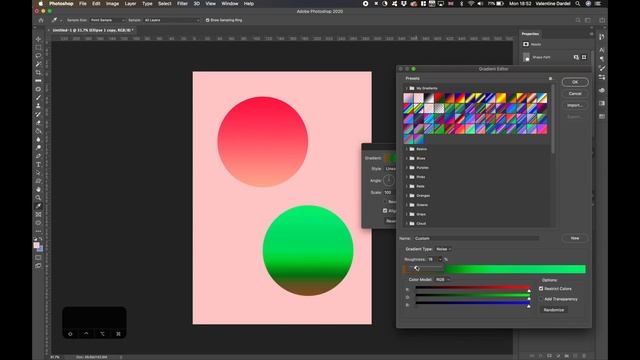Open the Properties panel menu icon
Screen dimensions: 640x360
[591, 34]
